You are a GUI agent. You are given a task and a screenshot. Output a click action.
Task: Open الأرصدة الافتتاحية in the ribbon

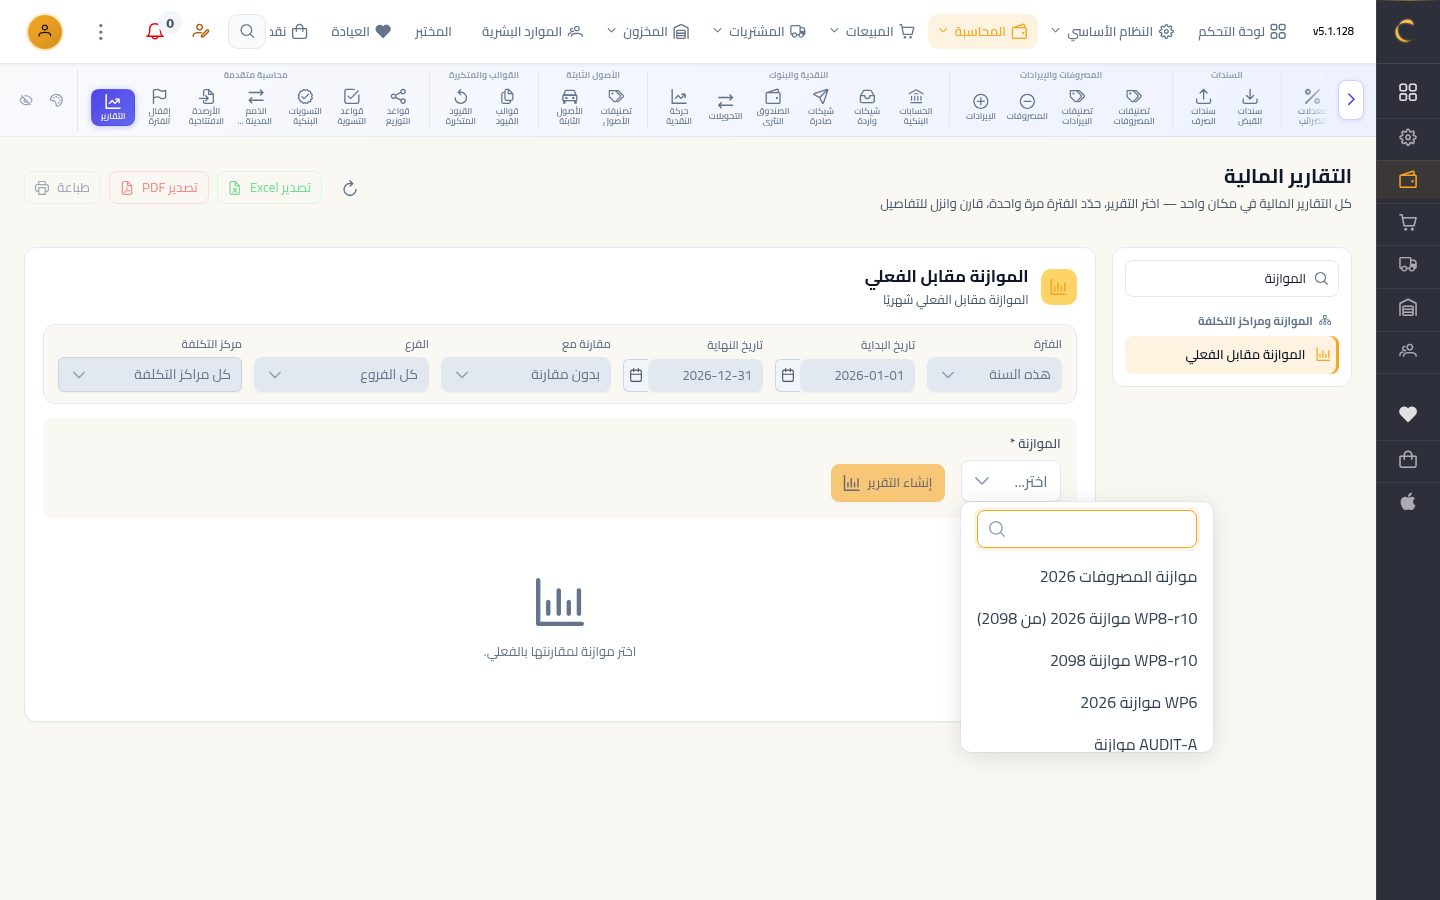[x=206, y=107]
